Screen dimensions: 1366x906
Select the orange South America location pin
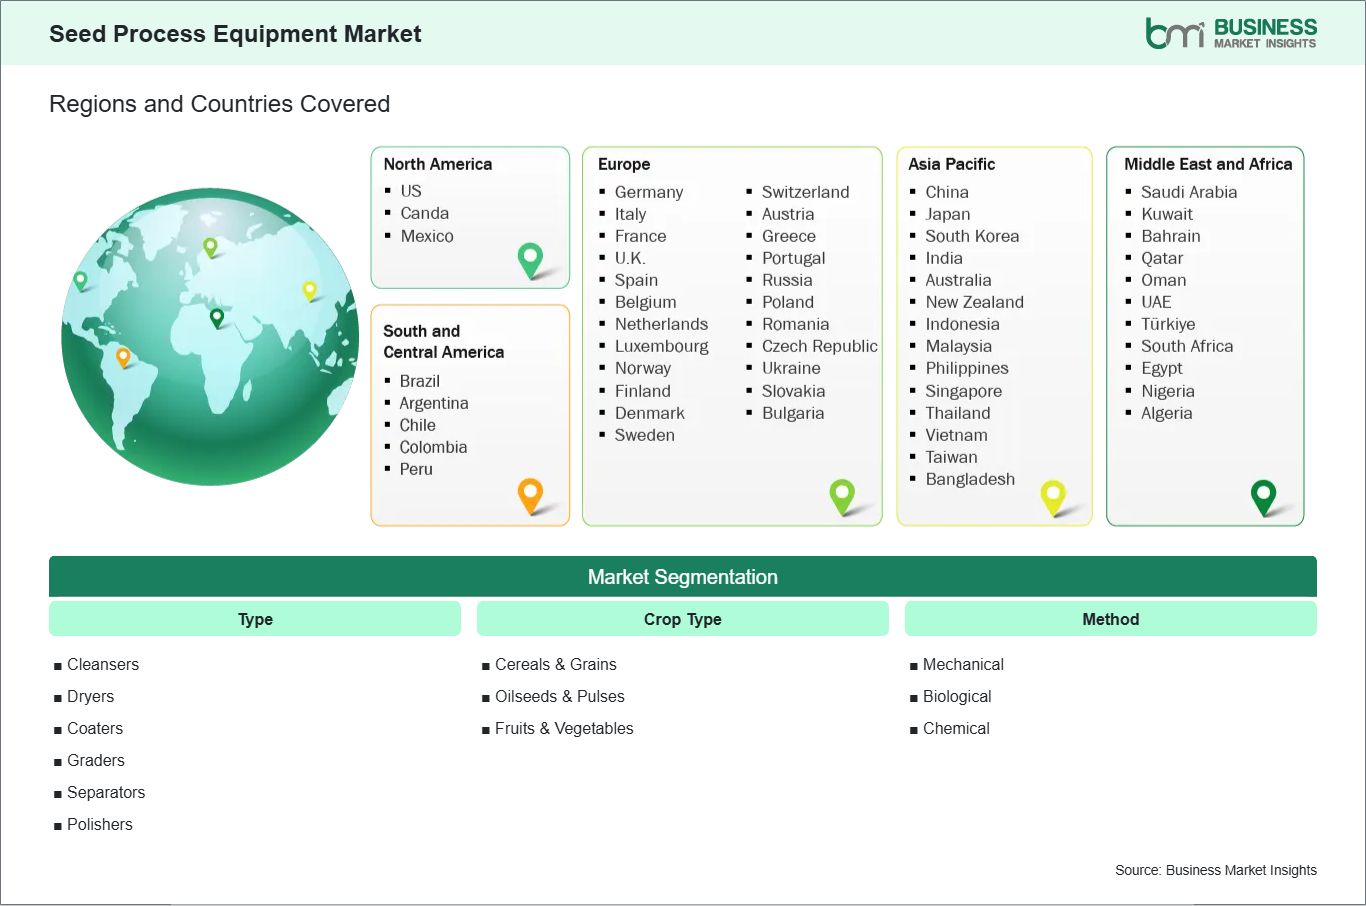click(530, 493)
